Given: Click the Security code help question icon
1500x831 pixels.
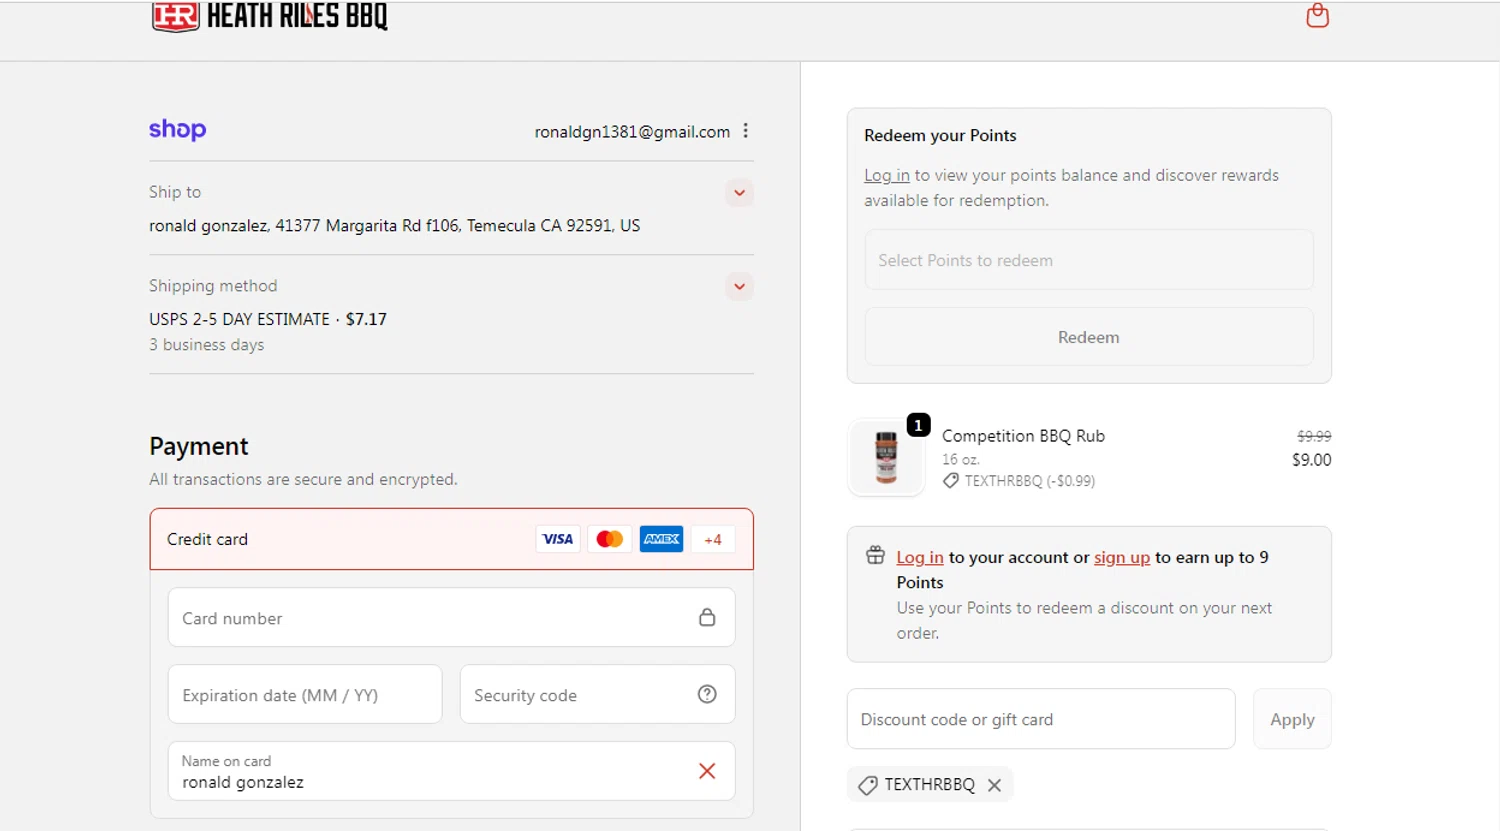Looking at the screenshot, I should (x=707, y=694).
